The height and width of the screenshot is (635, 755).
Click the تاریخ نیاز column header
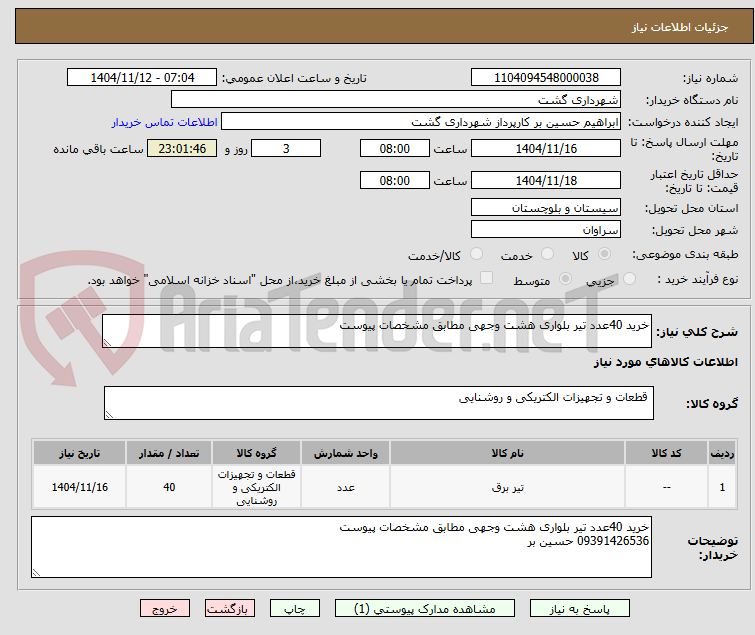coord(80,453)
